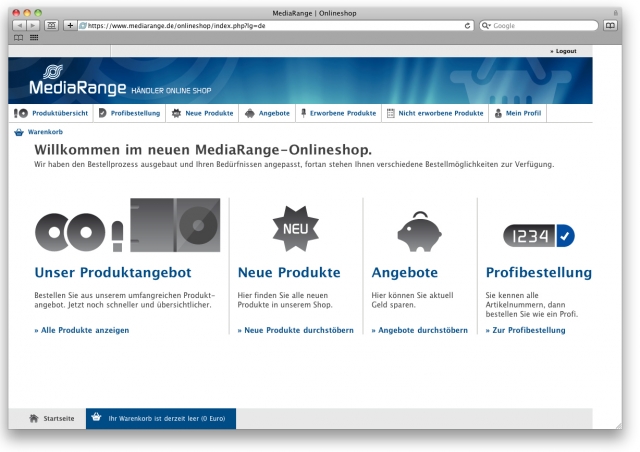Open the Warenkorb link

[x=45, y=132]
